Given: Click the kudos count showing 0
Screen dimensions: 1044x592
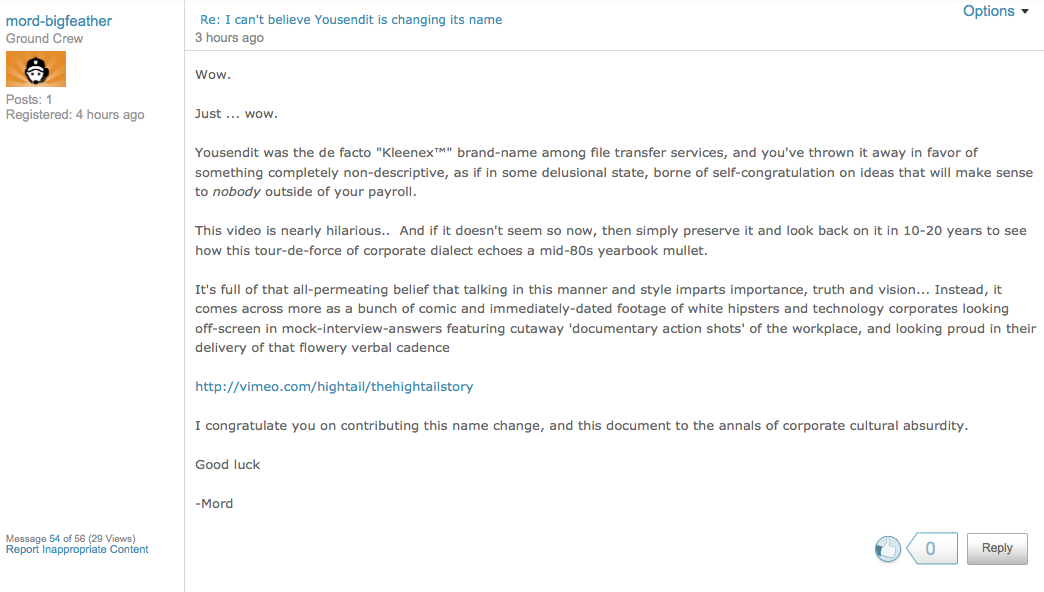Looking at the screenshot, I should click(x=931, y=548).
